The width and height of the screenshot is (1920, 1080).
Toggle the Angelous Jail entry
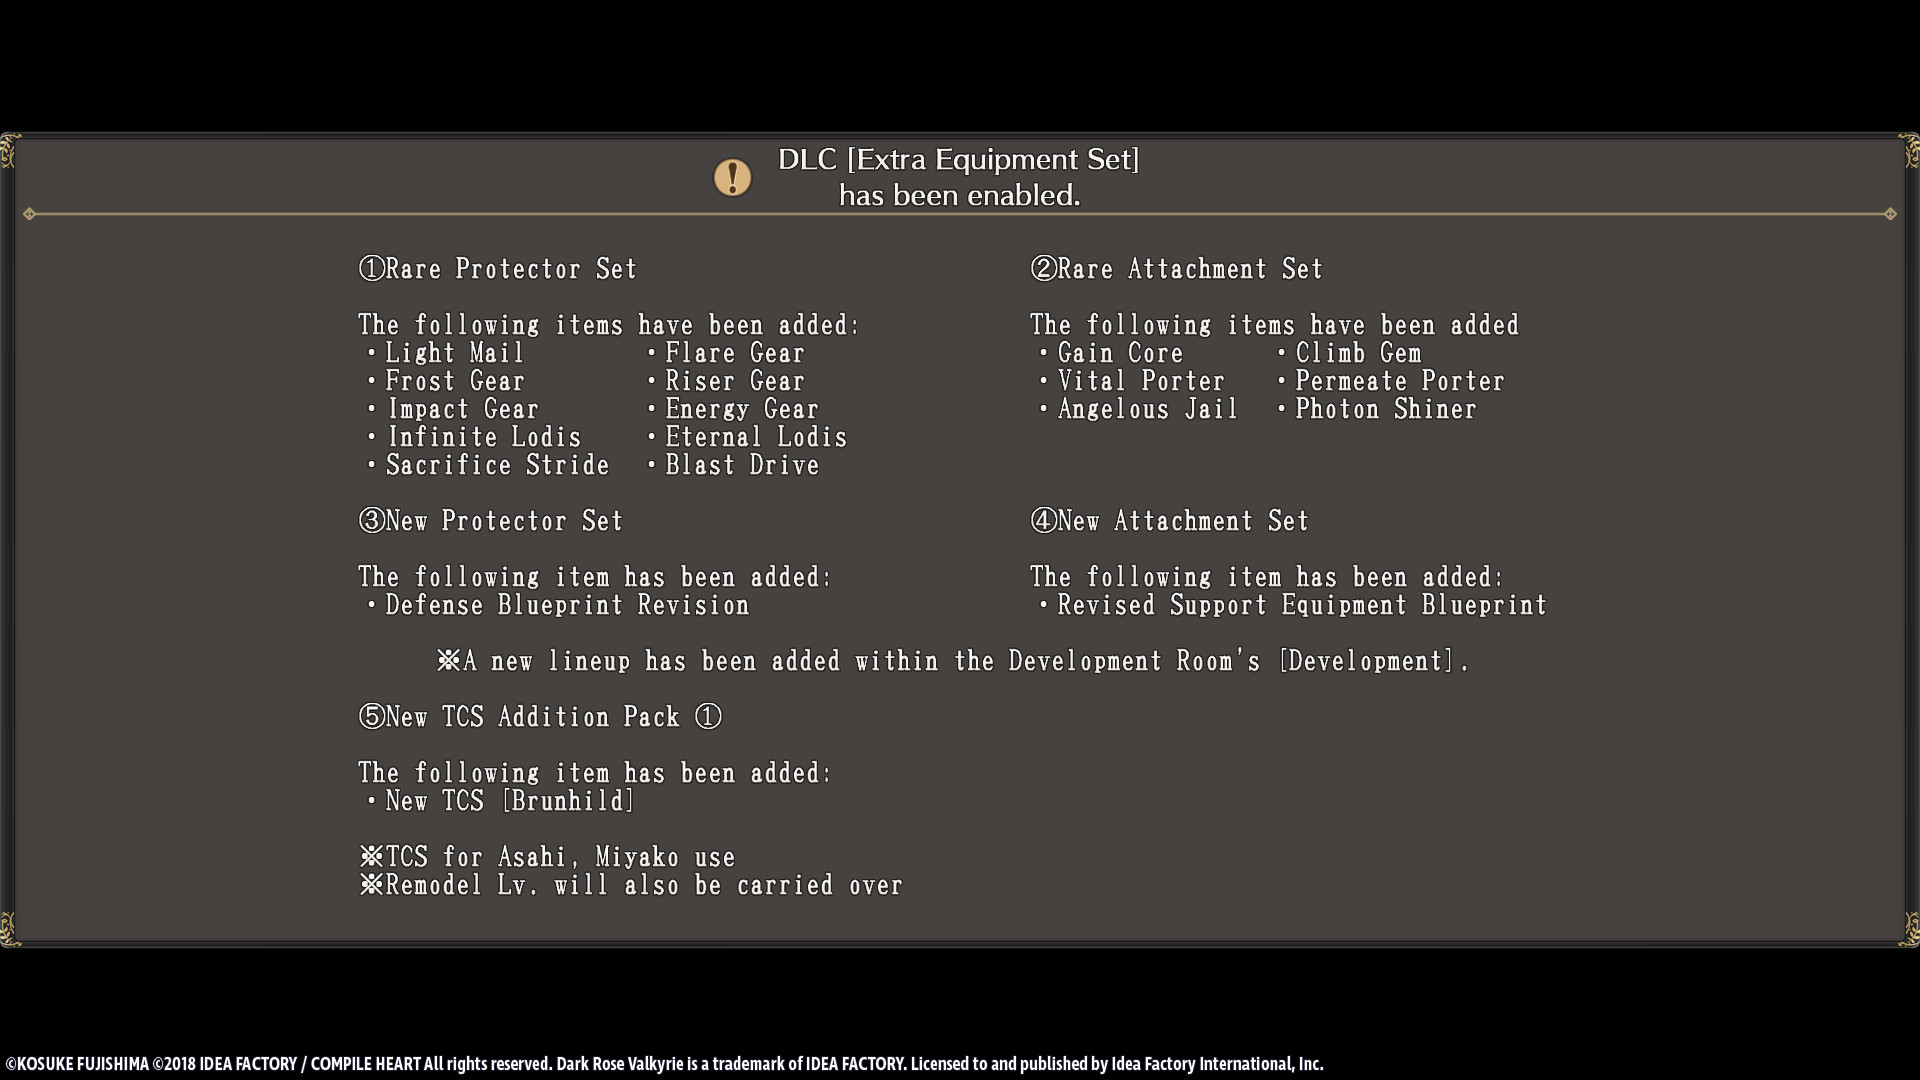pyautogui.click(x=1147, y=409)
